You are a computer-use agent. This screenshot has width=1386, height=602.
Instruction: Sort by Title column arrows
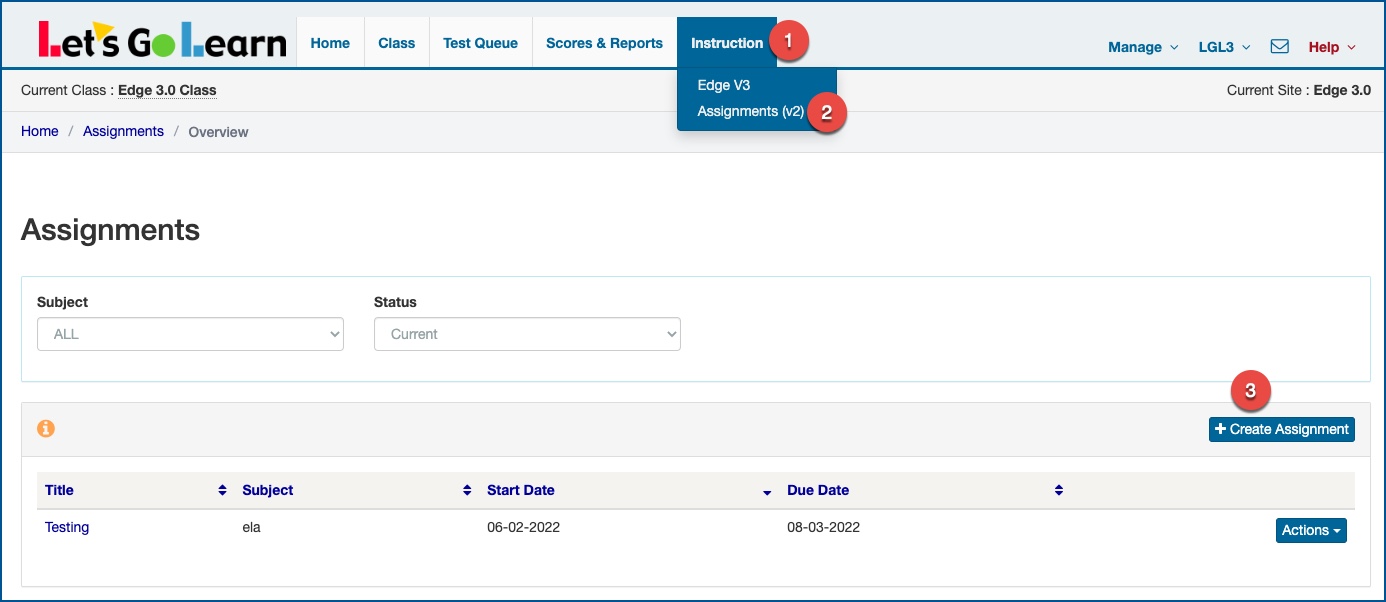click(222, 491)
